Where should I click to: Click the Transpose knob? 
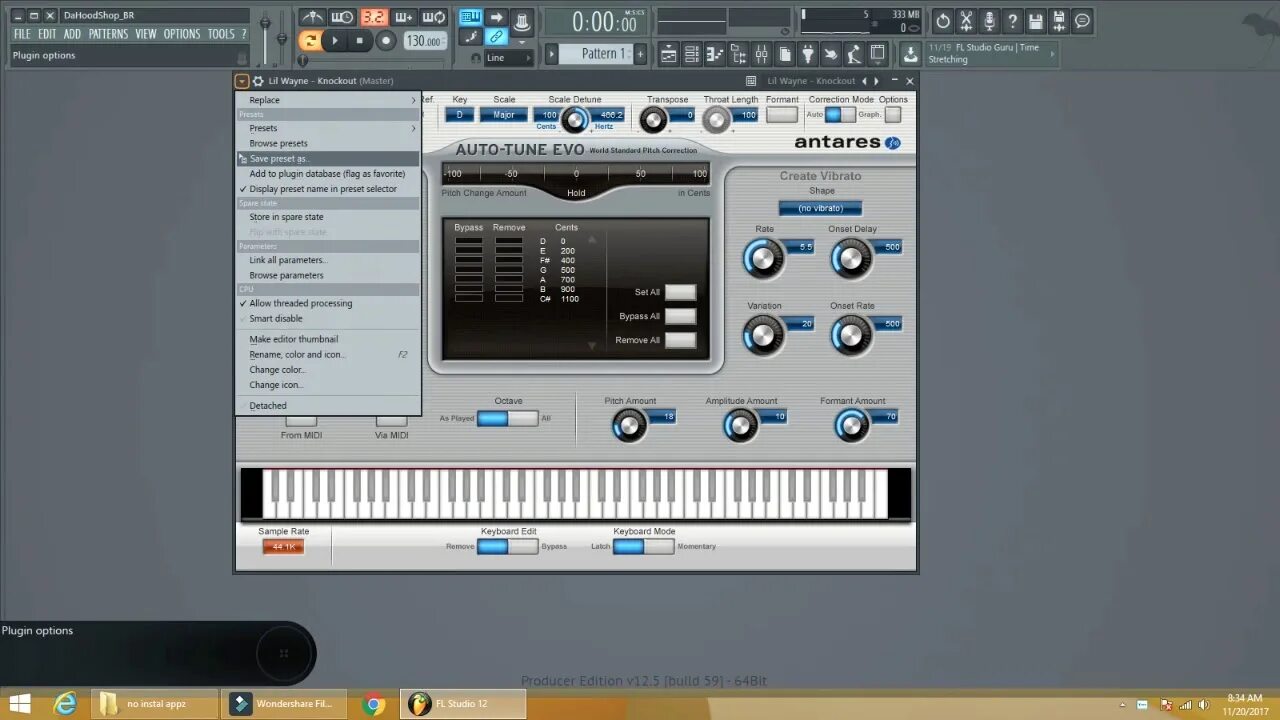[x=653, y=120]
